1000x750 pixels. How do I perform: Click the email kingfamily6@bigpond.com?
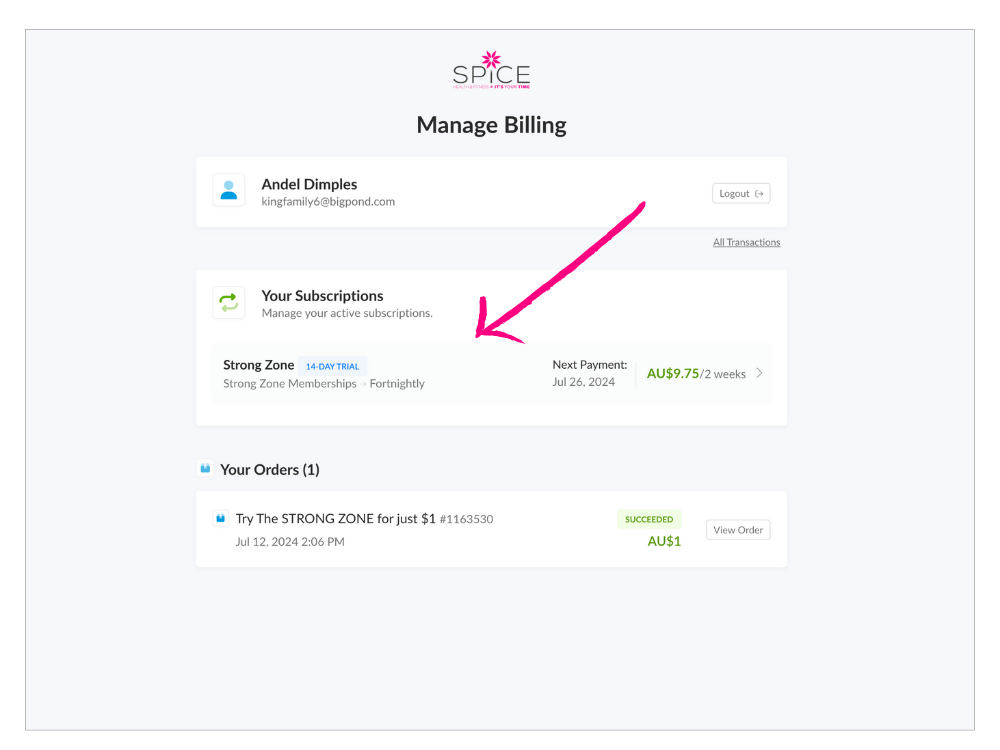328,202
